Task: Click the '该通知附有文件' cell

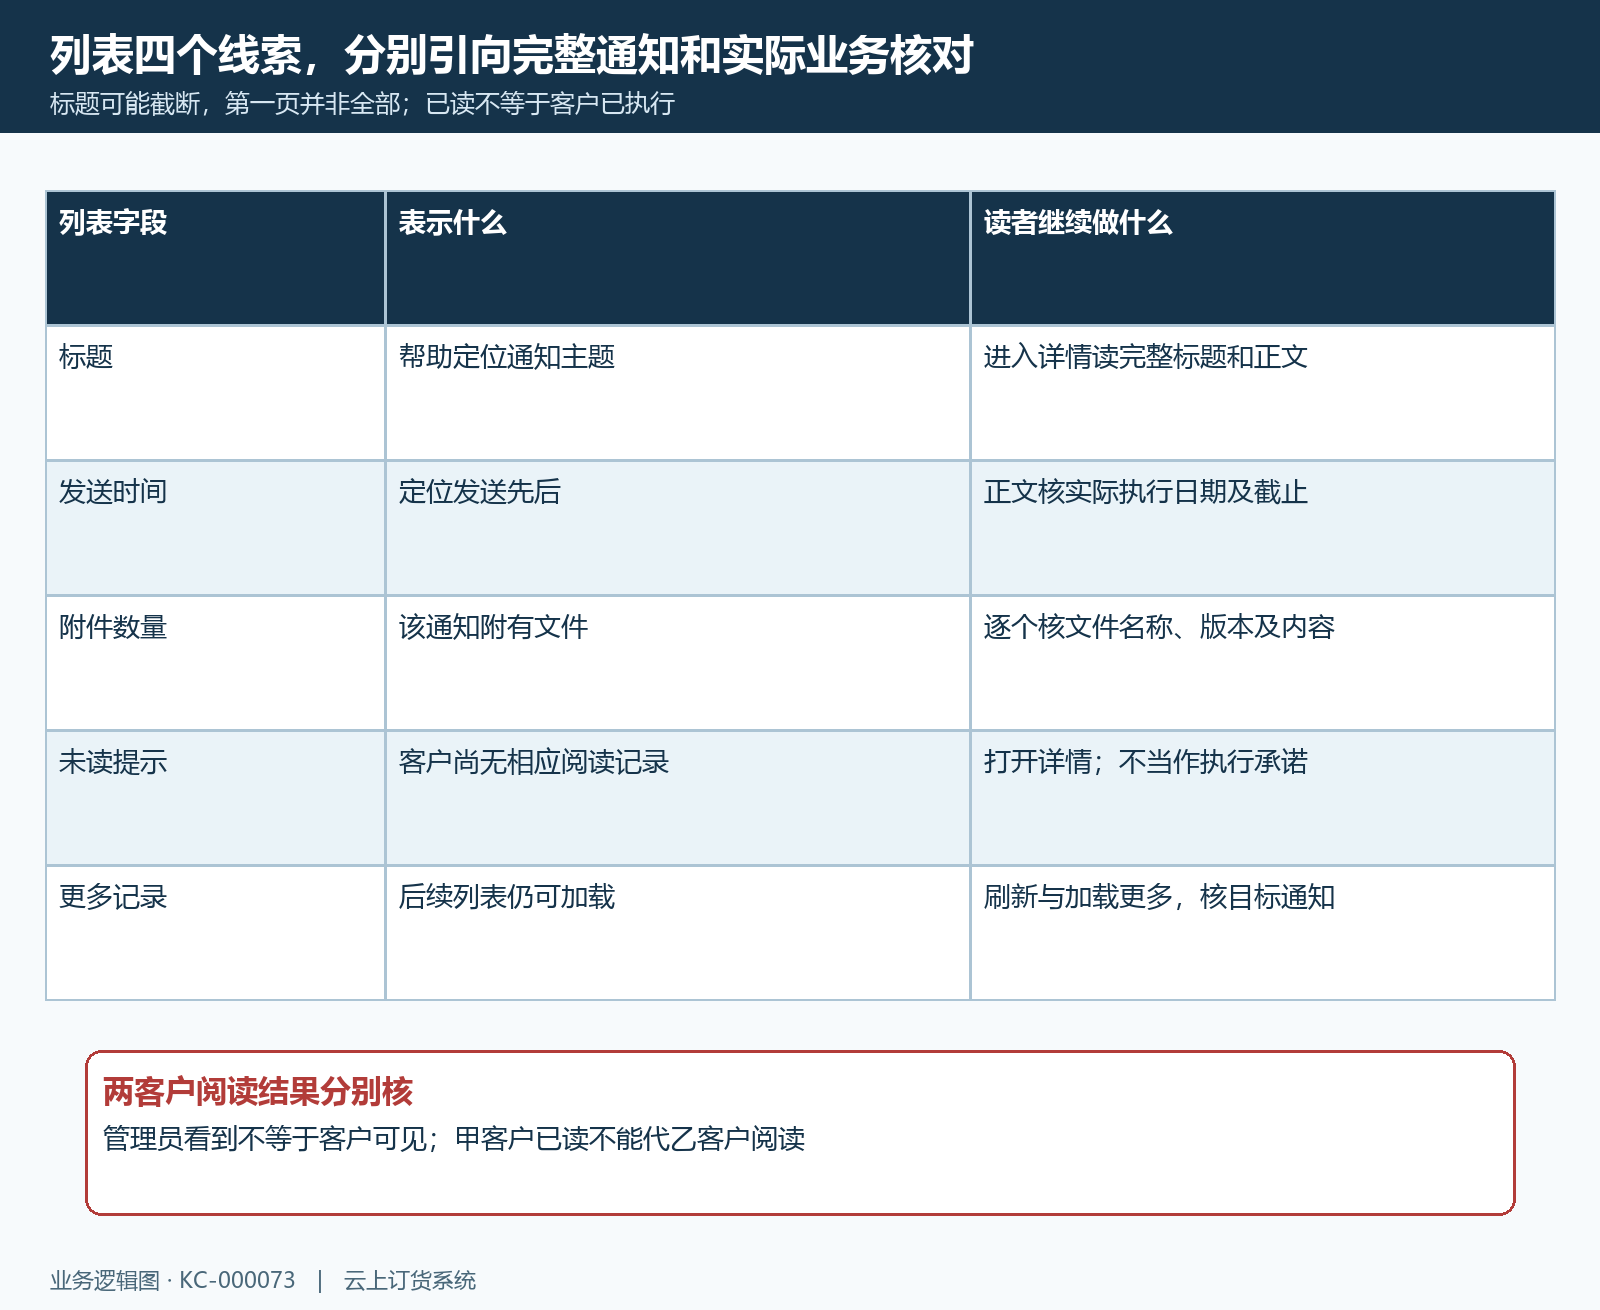Action: click(x=677, y=663)
